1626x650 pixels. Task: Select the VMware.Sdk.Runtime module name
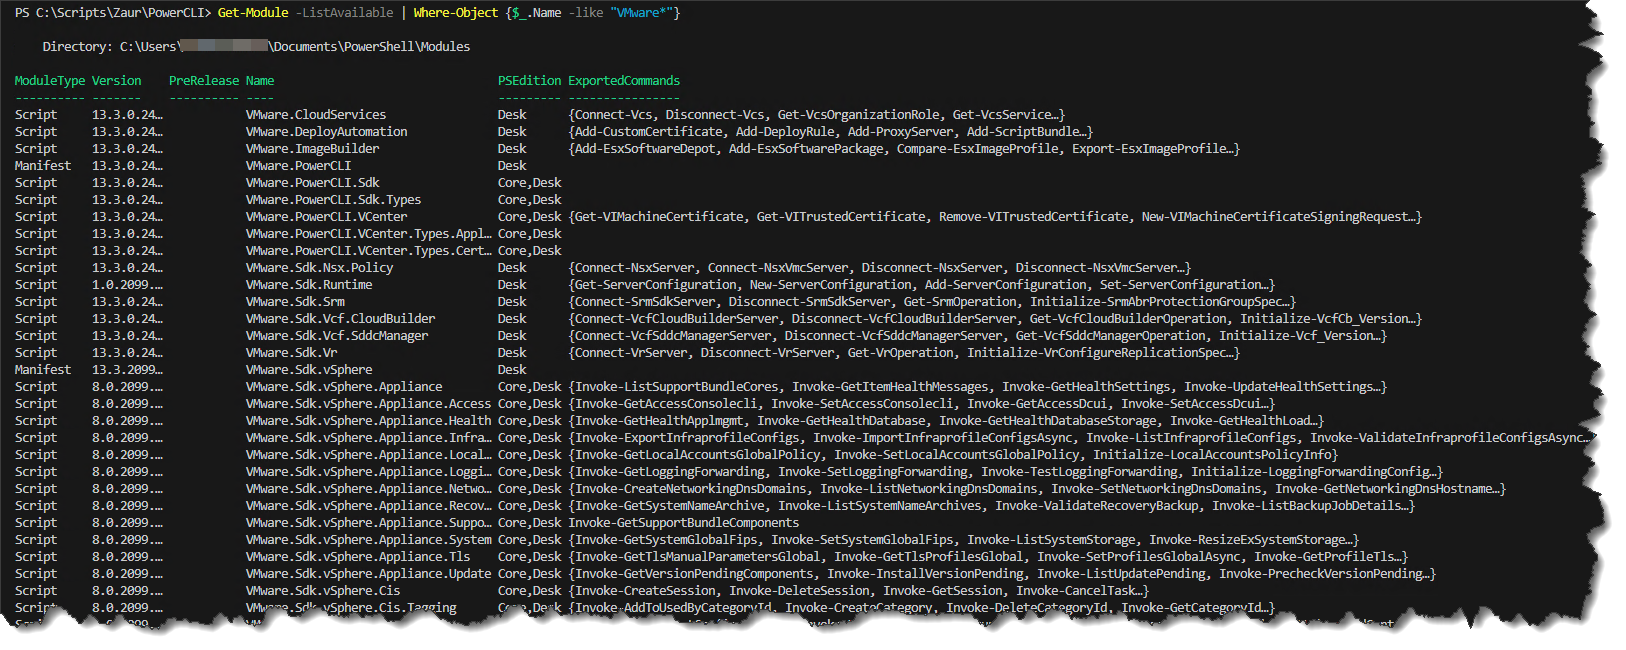tap(309, 285)
